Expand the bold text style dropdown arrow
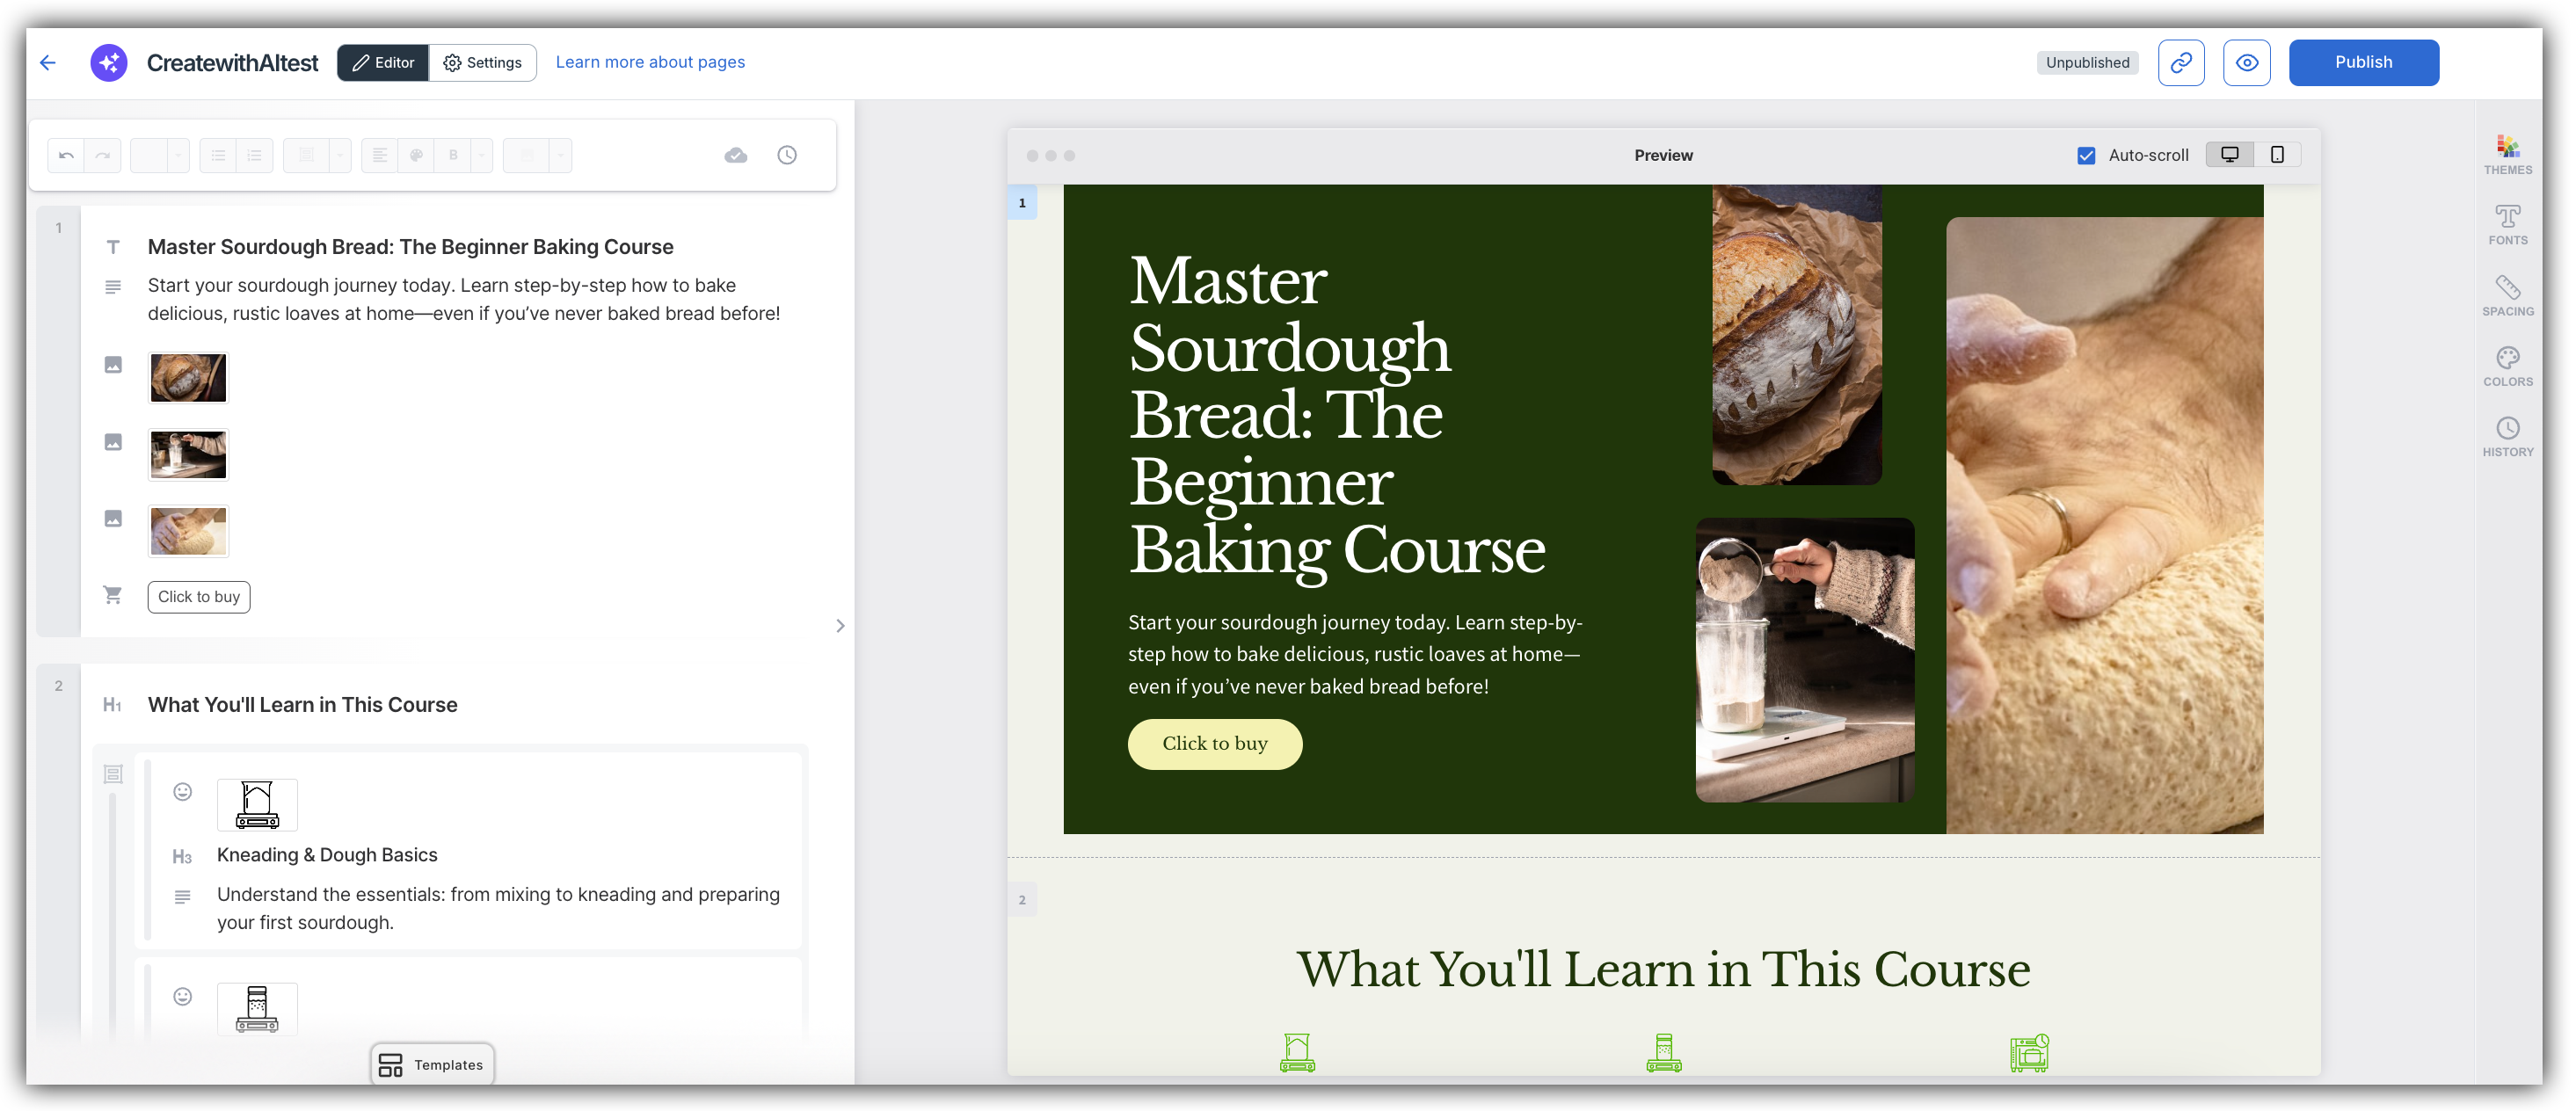2576x1111 pixels. tap(481, 155)
